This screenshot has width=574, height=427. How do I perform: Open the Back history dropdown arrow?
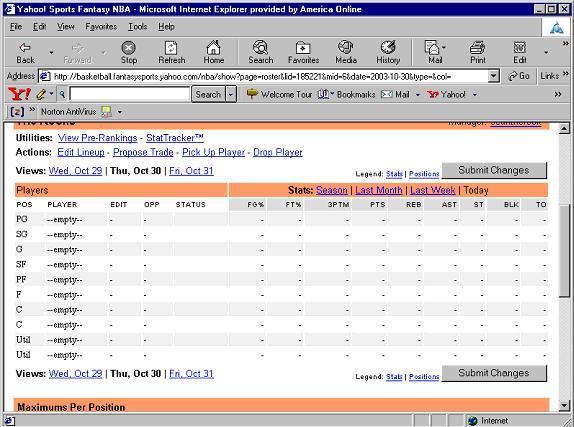pos(51,52)
